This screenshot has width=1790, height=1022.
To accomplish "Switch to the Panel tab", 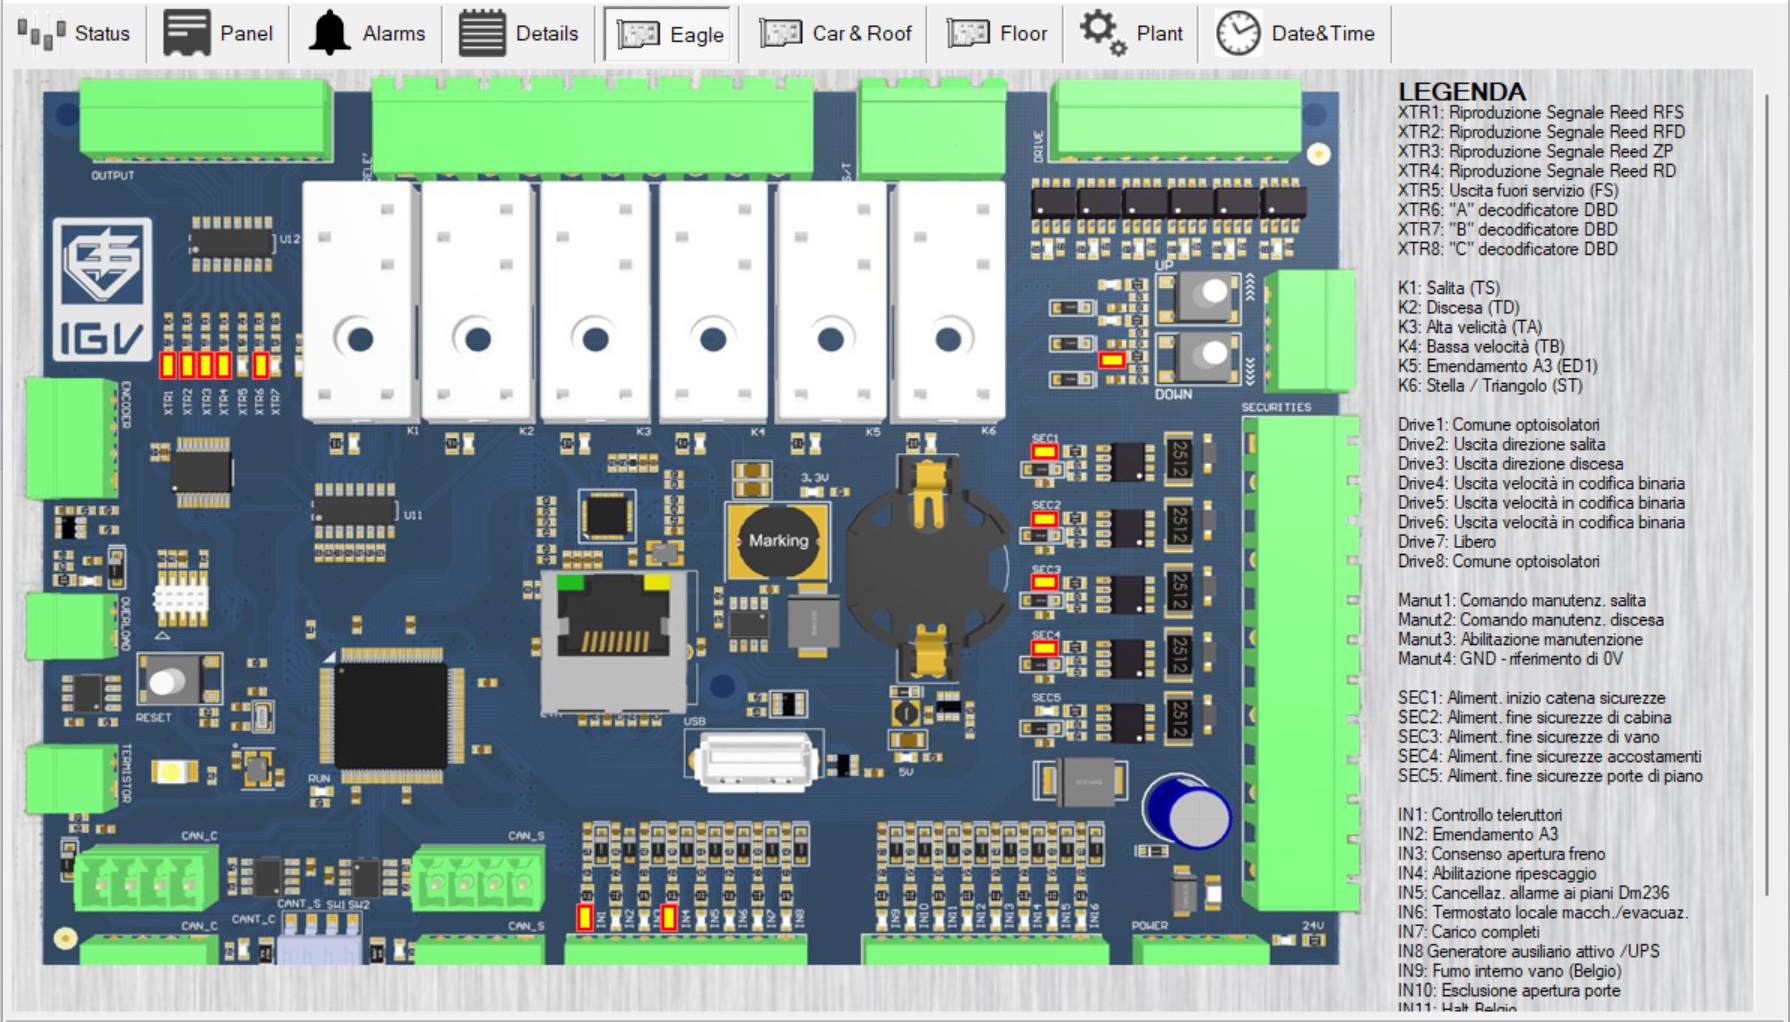I will [x=218, y=34].
